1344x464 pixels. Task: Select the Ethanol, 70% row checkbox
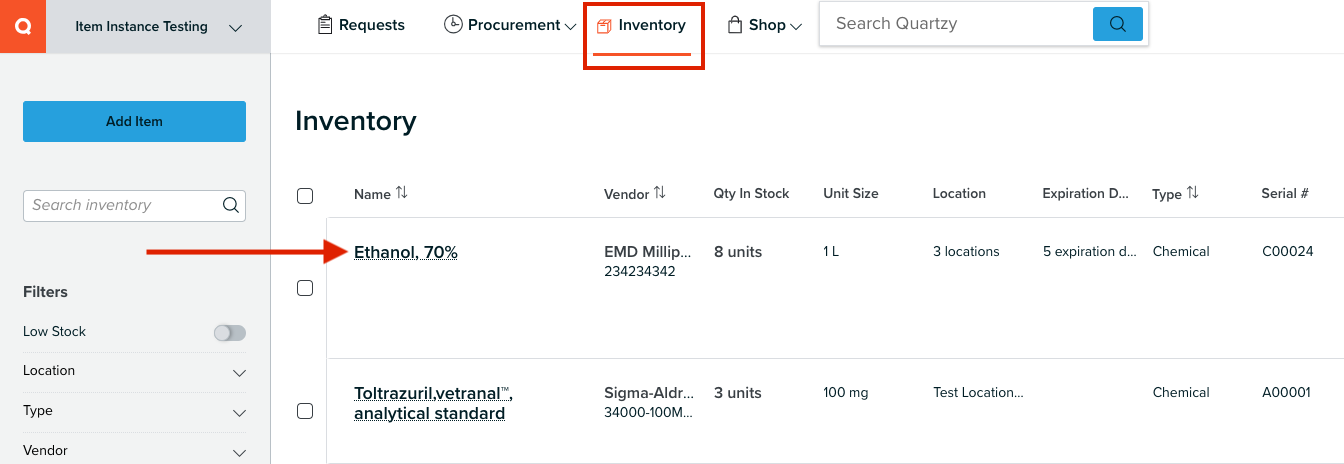pyautogui.click(x=305, y=288)
